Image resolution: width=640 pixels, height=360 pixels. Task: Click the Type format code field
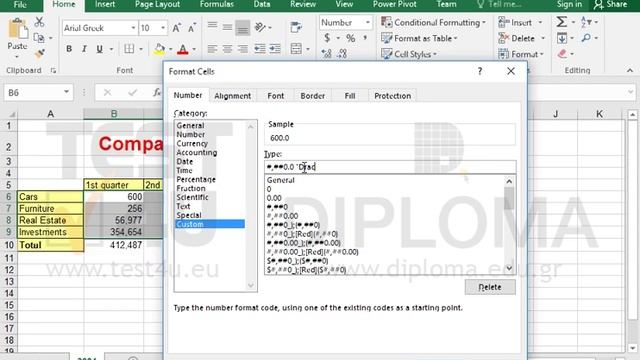tap(390, 167)
